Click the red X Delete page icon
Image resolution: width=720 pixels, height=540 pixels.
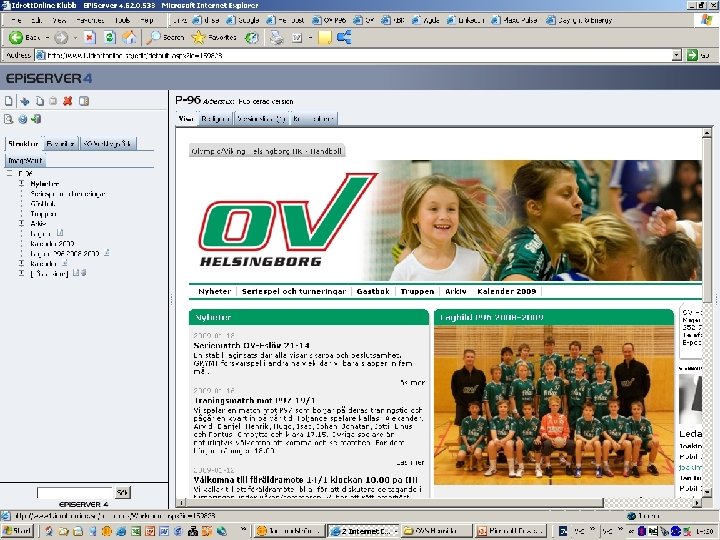[x=68, y=101]
